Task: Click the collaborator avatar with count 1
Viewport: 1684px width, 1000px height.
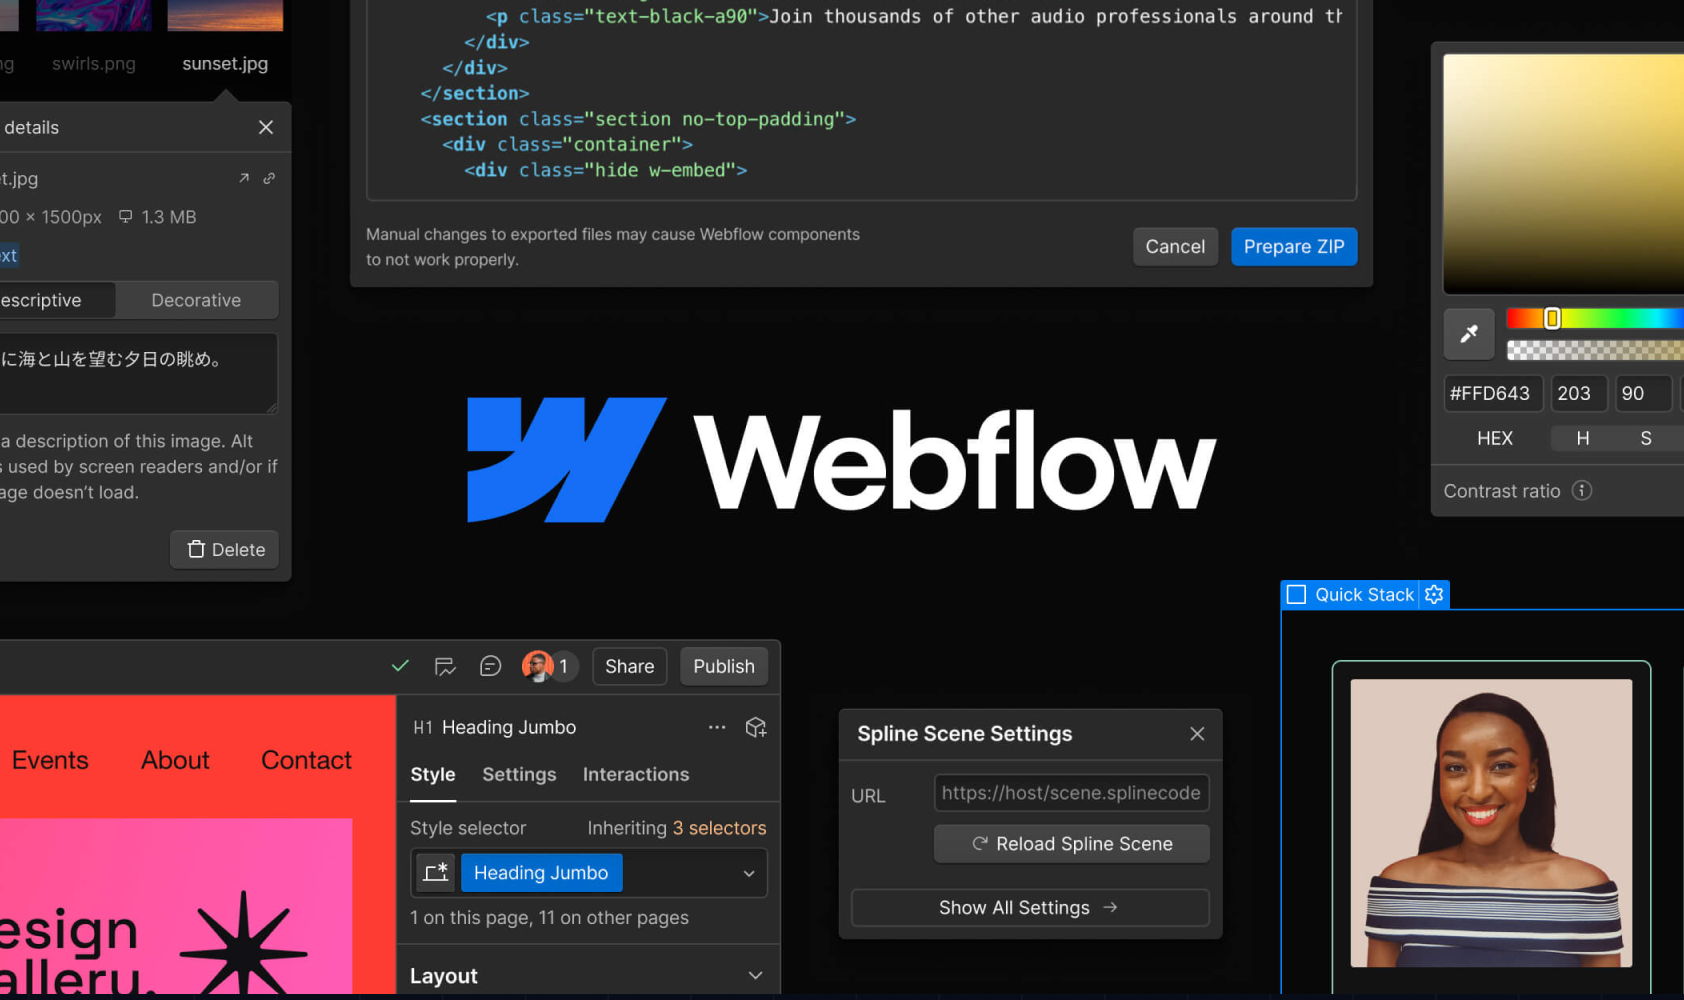Action: click(549, 666)
